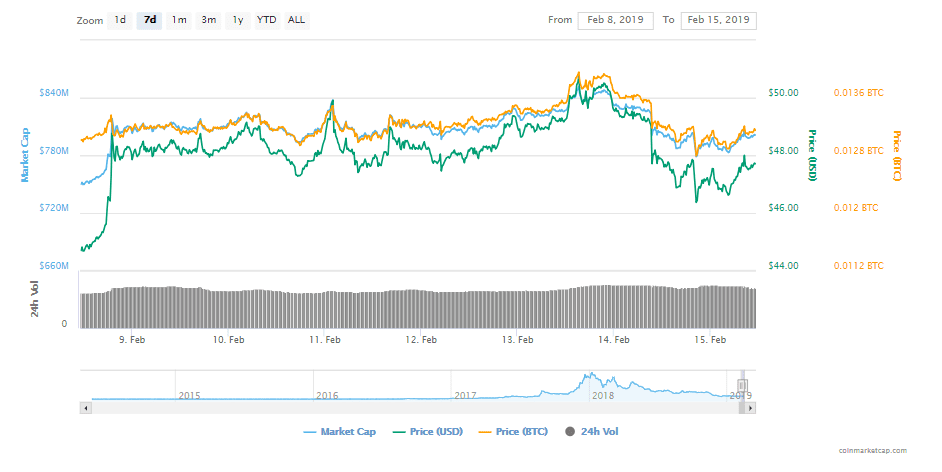Click navigator scrollbar right arrow
The image size is (942, 472).
point(751,408)
